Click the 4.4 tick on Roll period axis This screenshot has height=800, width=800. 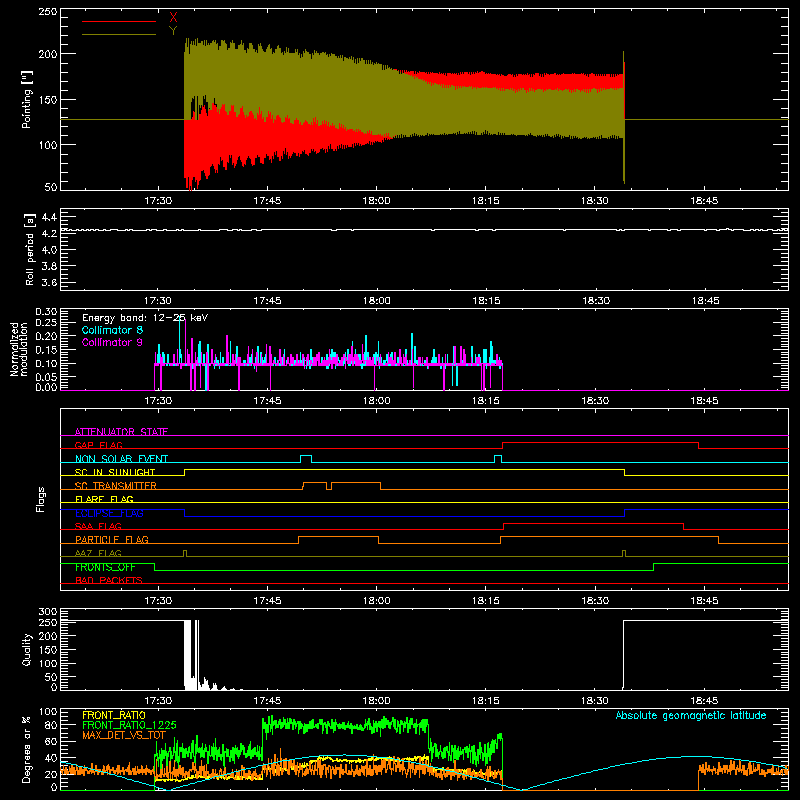(x=49, y=217)
